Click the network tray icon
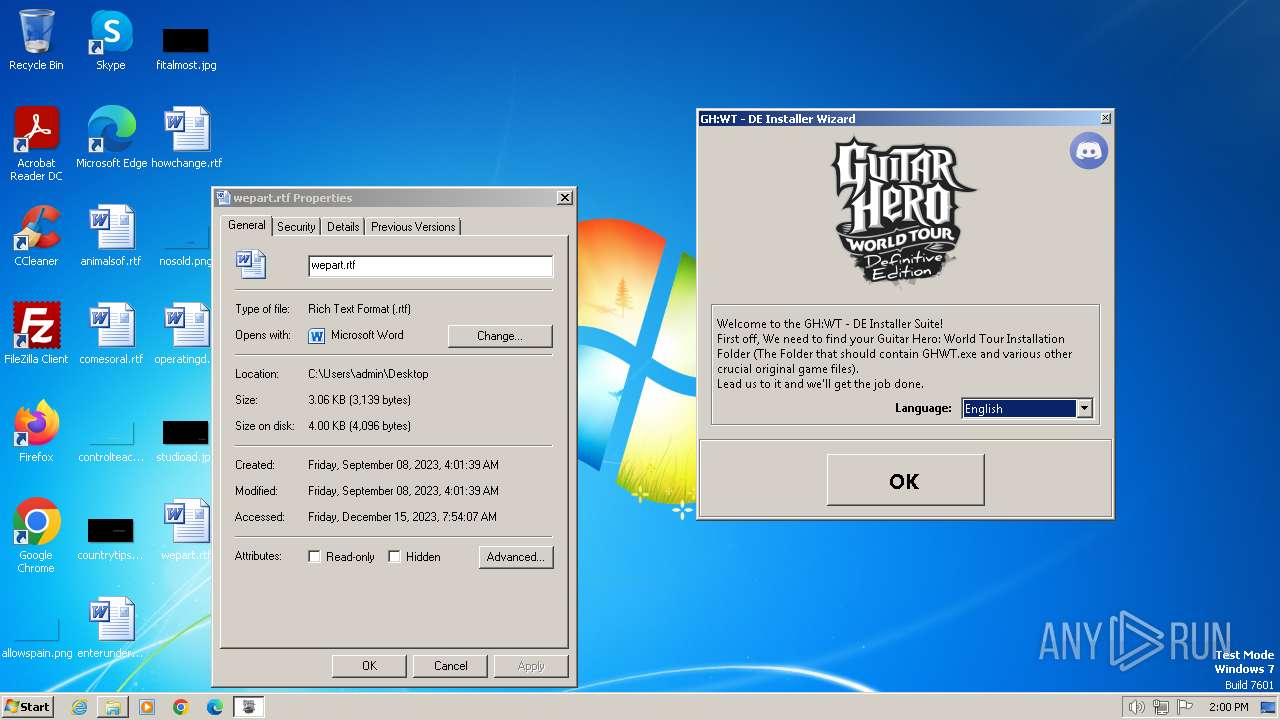The width and height of the screenshot is (1280, 720). pos(1161,707)
